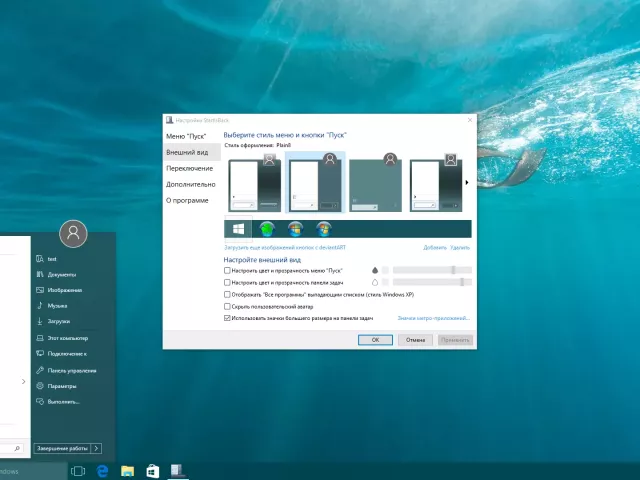The width and height of the screenshot is (640, 480).
Task: Expand the all programs arrow in Start menu
Action: pos(22,380)
